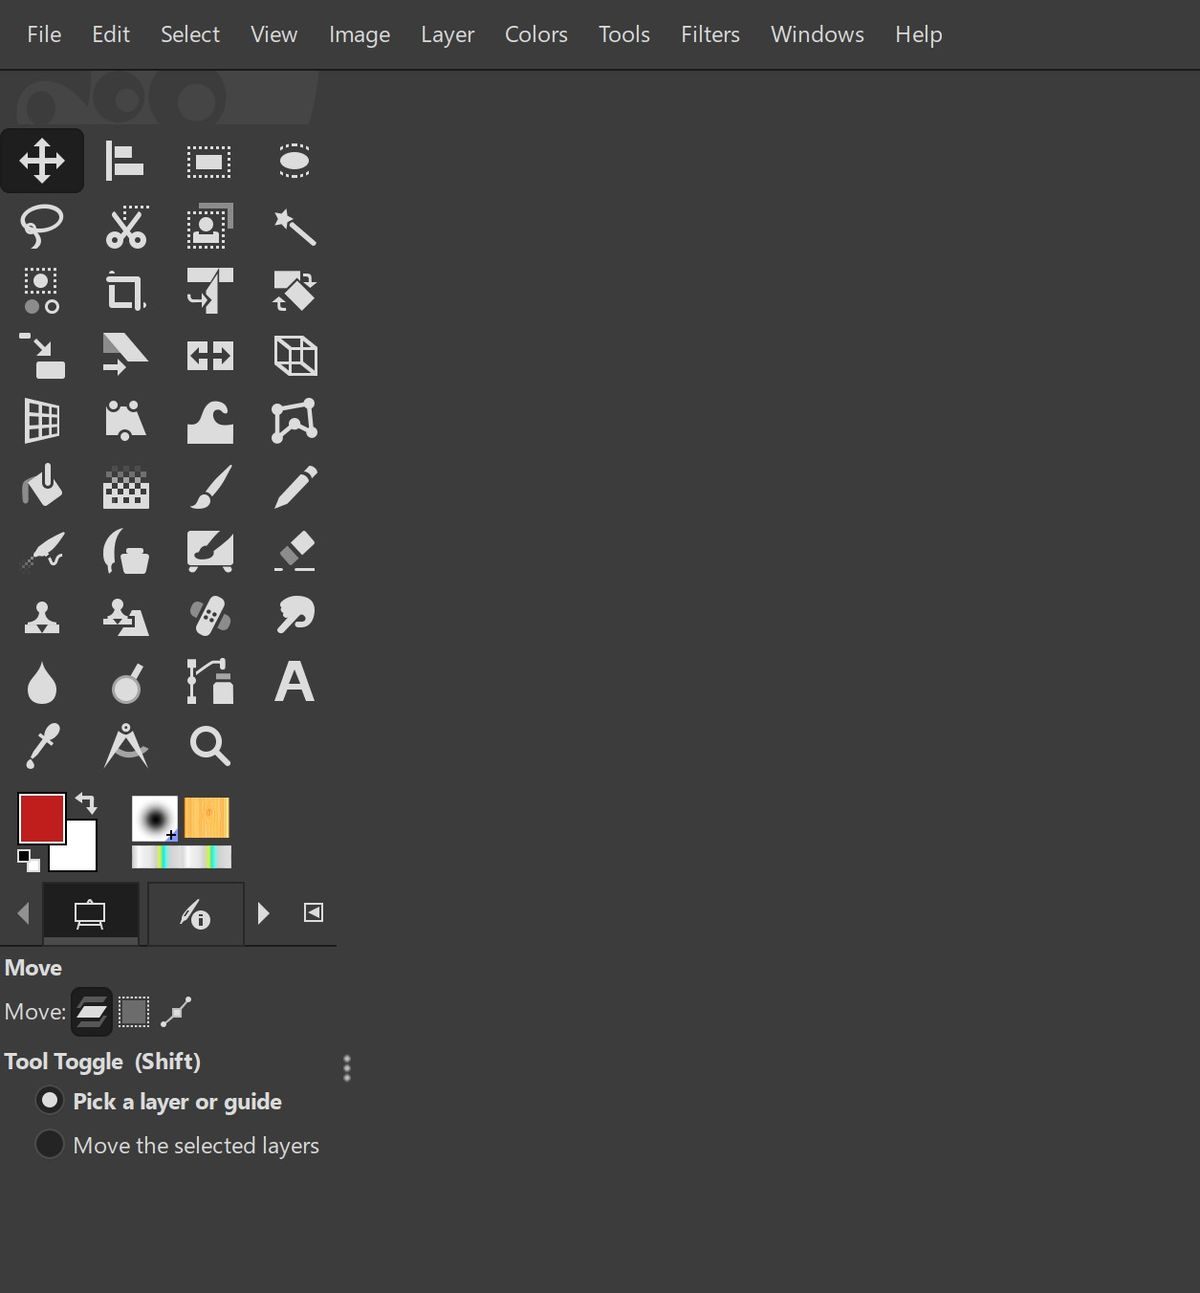The image size is (1200, 1293).
Task: Switch to the Pointer tab in the dock
Action: pyautogui.click(x=195, y=913)
